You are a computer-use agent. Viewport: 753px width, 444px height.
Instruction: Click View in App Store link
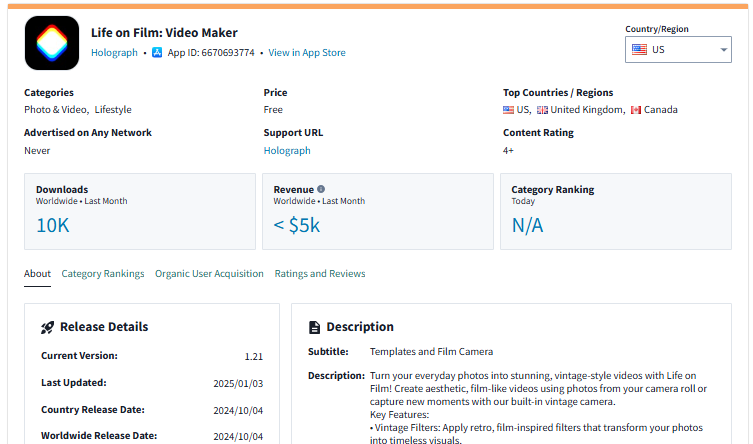(x=306, y=53)
